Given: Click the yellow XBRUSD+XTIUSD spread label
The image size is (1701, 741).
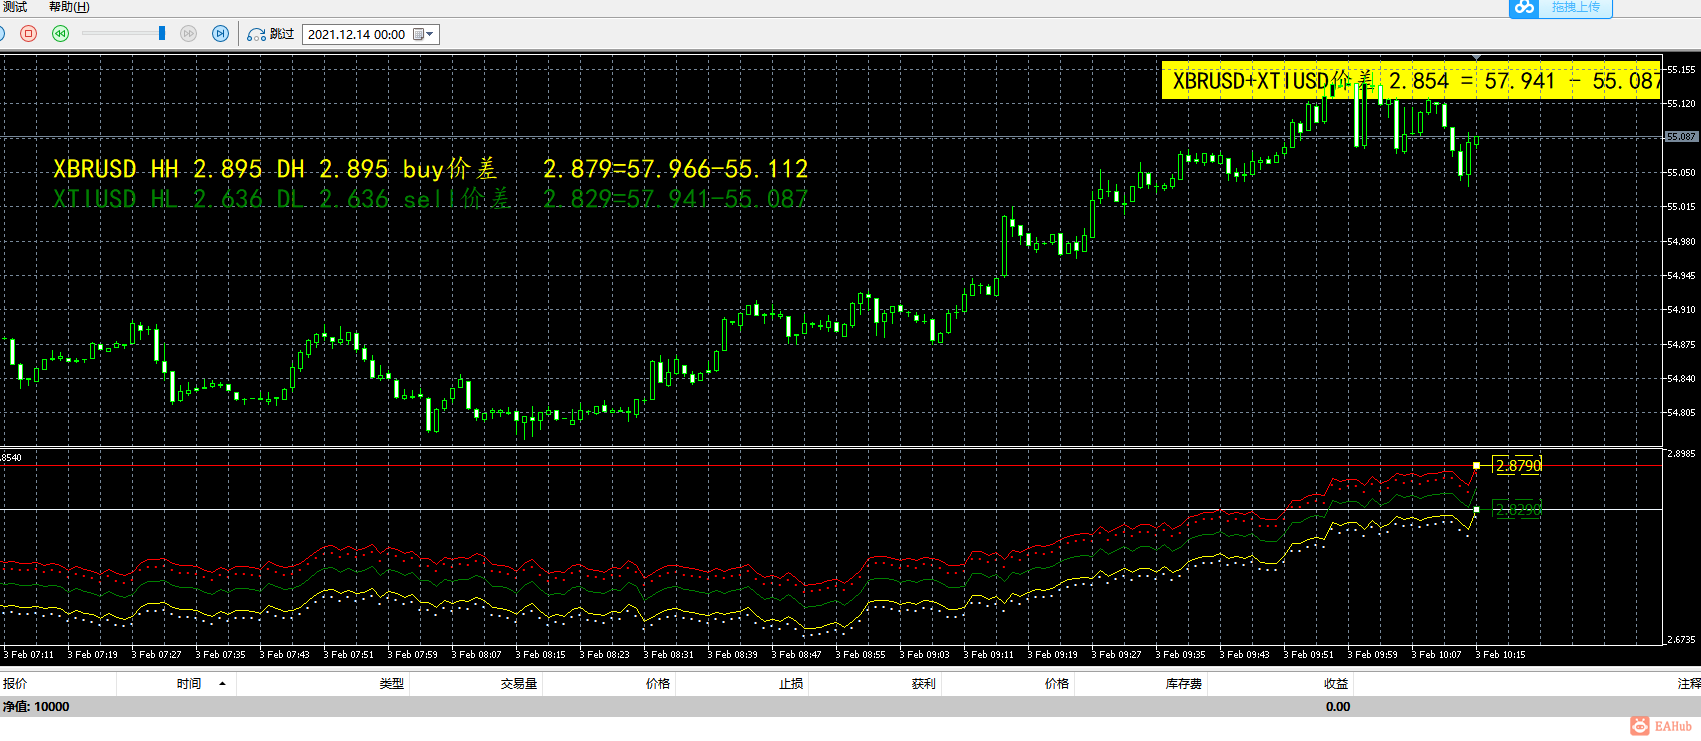Looking at the screenshot, I should 1411,81.
